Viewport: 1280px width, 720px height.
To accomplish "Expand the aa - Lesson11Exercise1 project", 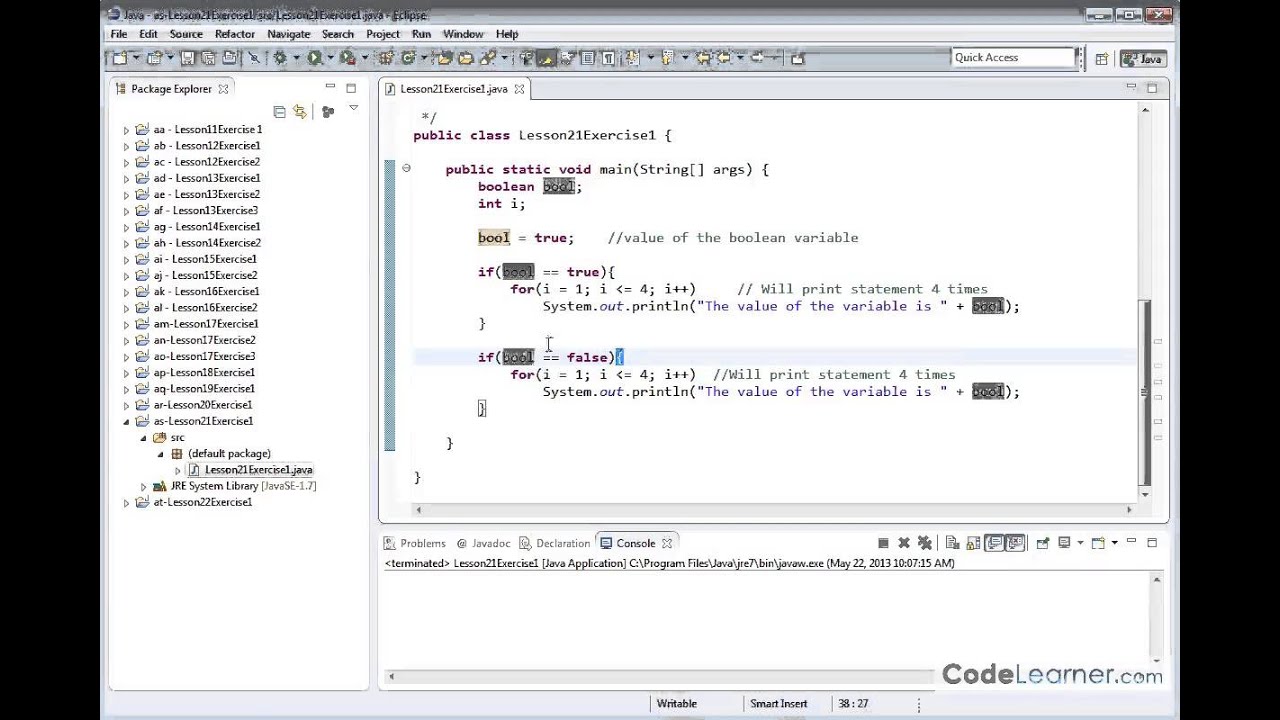I will [126, 130].
